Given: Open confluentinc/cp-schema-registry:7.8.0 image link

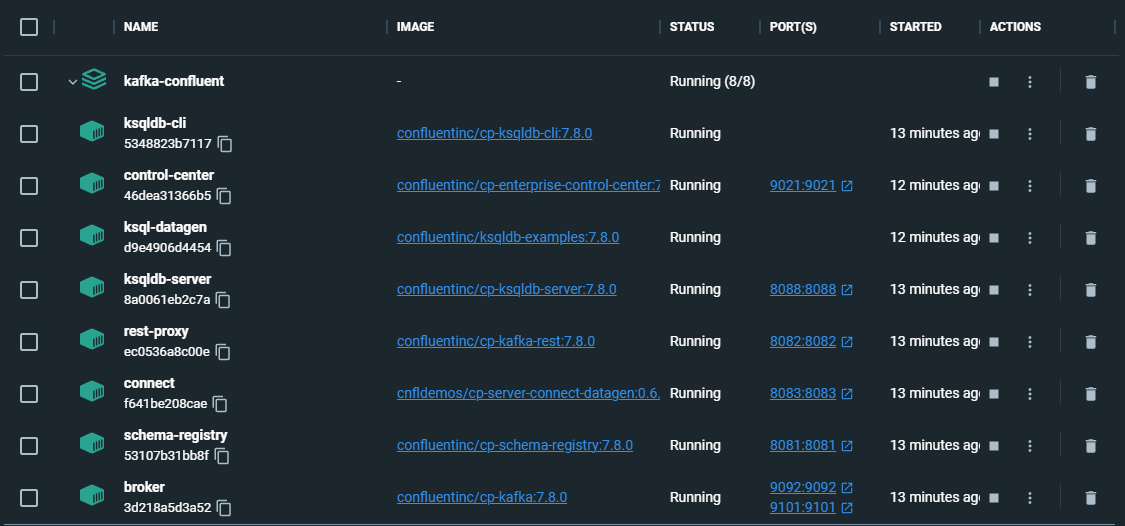Looking at the screenshot, I should pyautogui.click(x=514, y=446).
